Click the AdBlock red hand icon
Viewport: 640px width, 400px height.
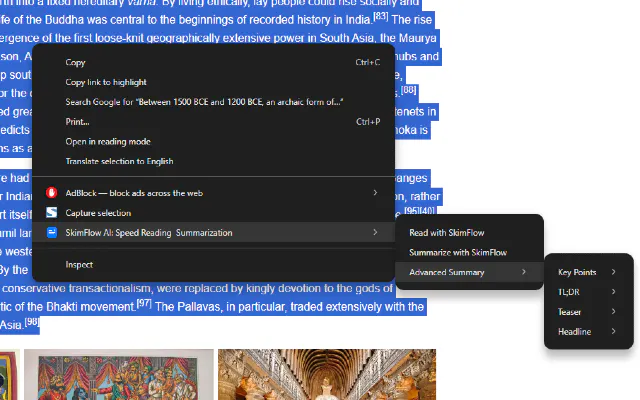pyautogui.click(x=51, y=193)
